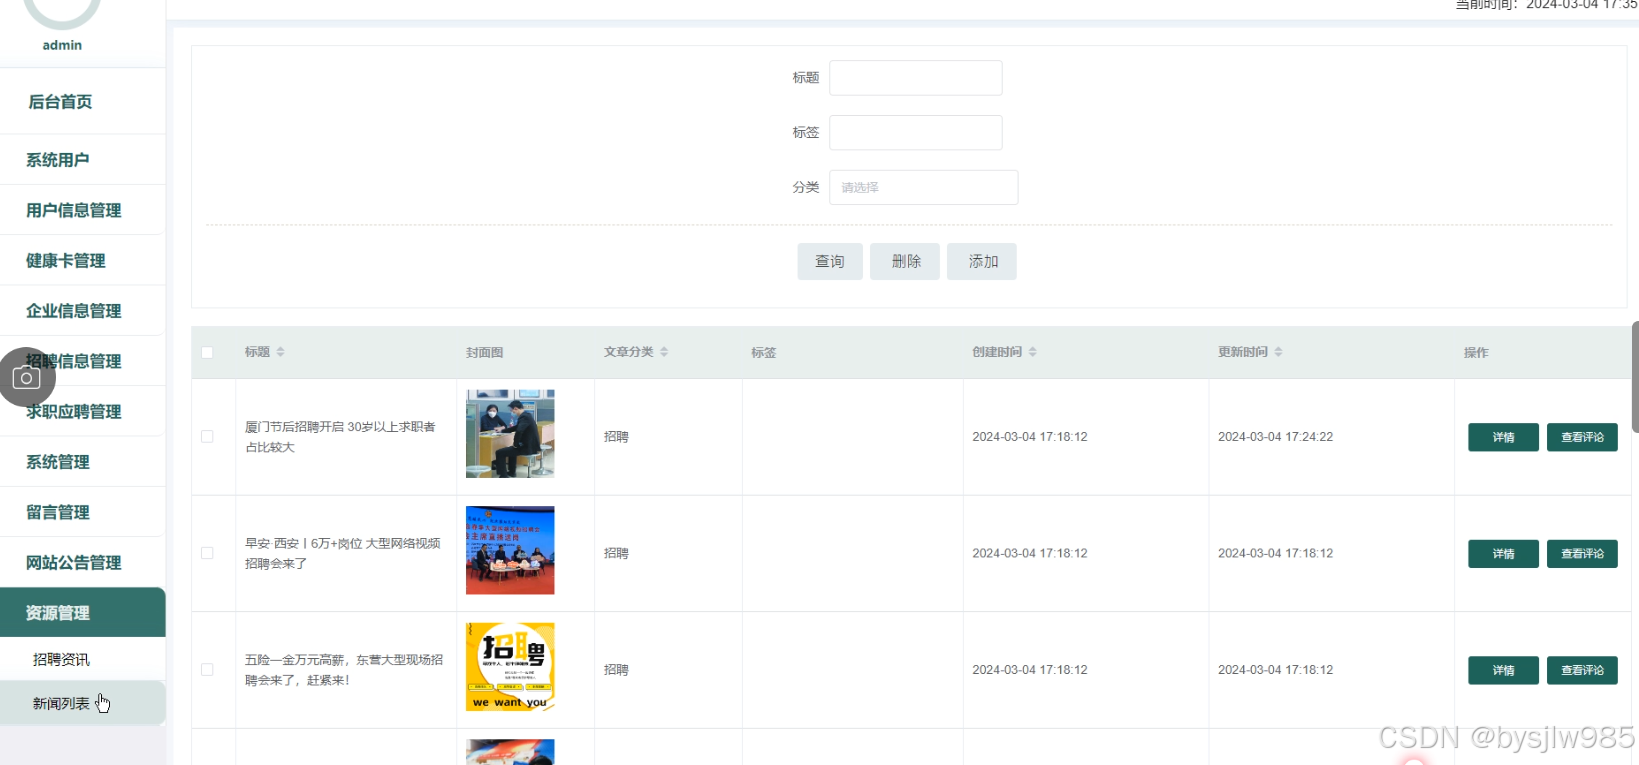Screen dimensions: 1639x765
Task: Select 新闻列表 submenu item
Action: pos(83,703)
